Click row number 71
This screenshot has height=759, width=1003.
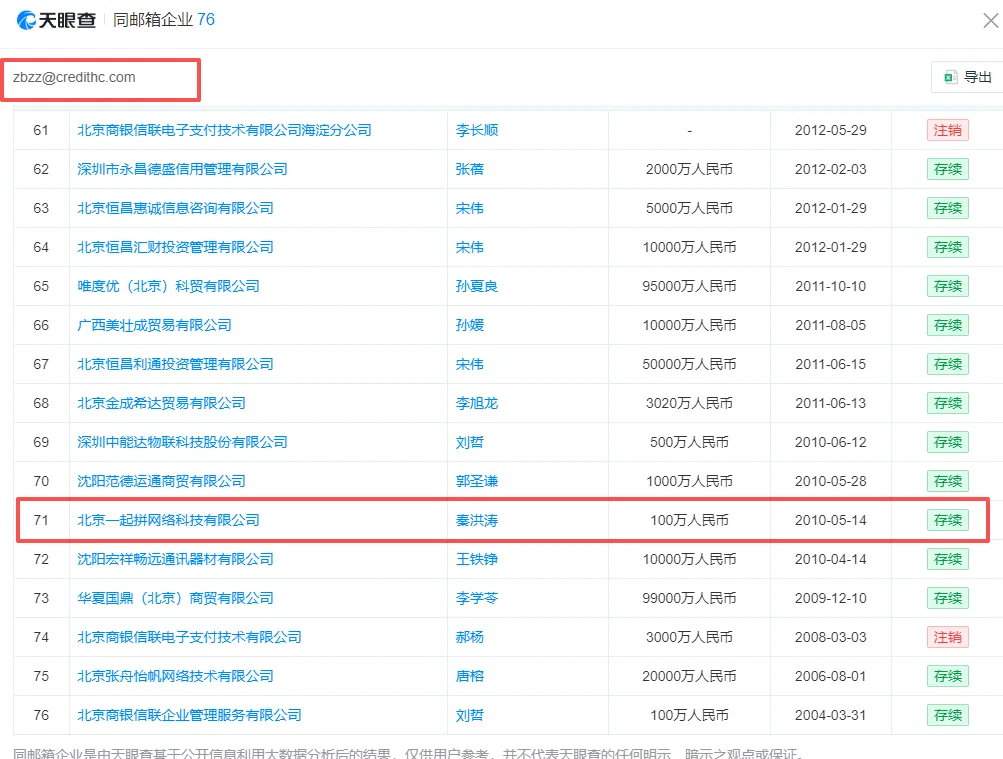click(41, 520)
